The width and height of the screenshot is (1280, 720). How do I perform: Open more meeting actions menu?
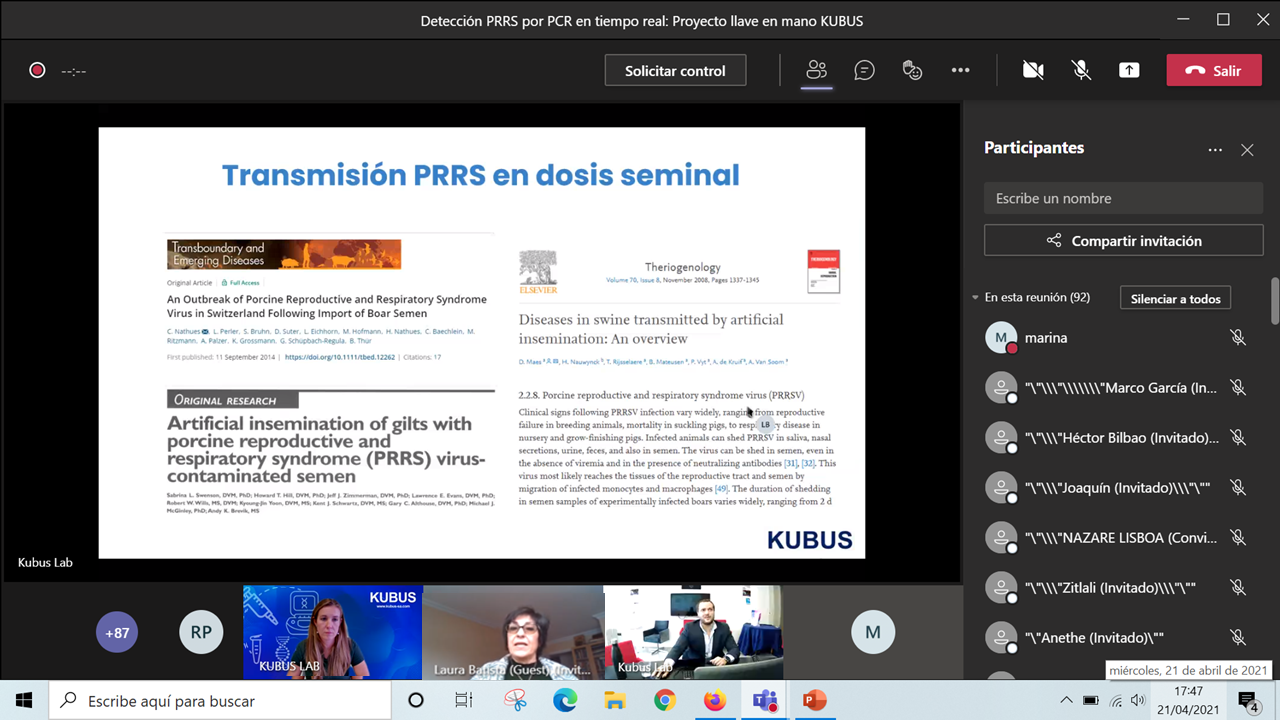(960, 70)
